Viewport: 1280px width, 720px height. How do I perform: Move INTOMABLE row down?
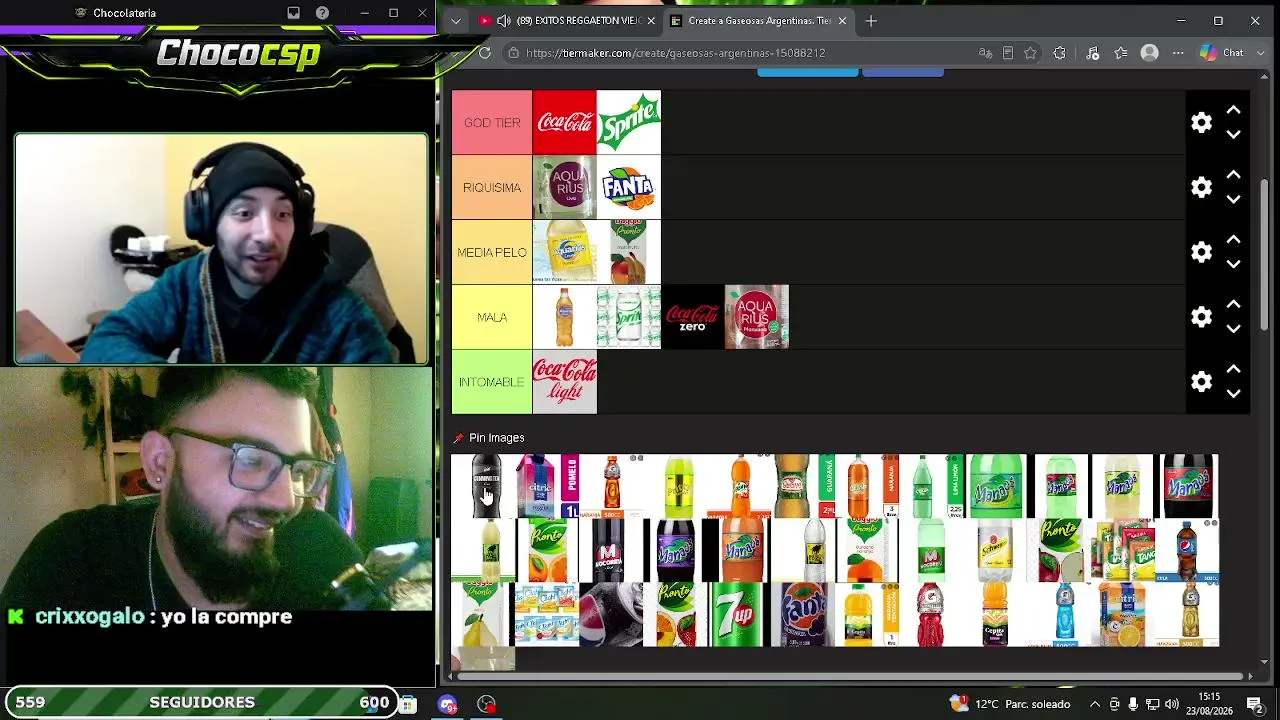(x=1234, y=394)
